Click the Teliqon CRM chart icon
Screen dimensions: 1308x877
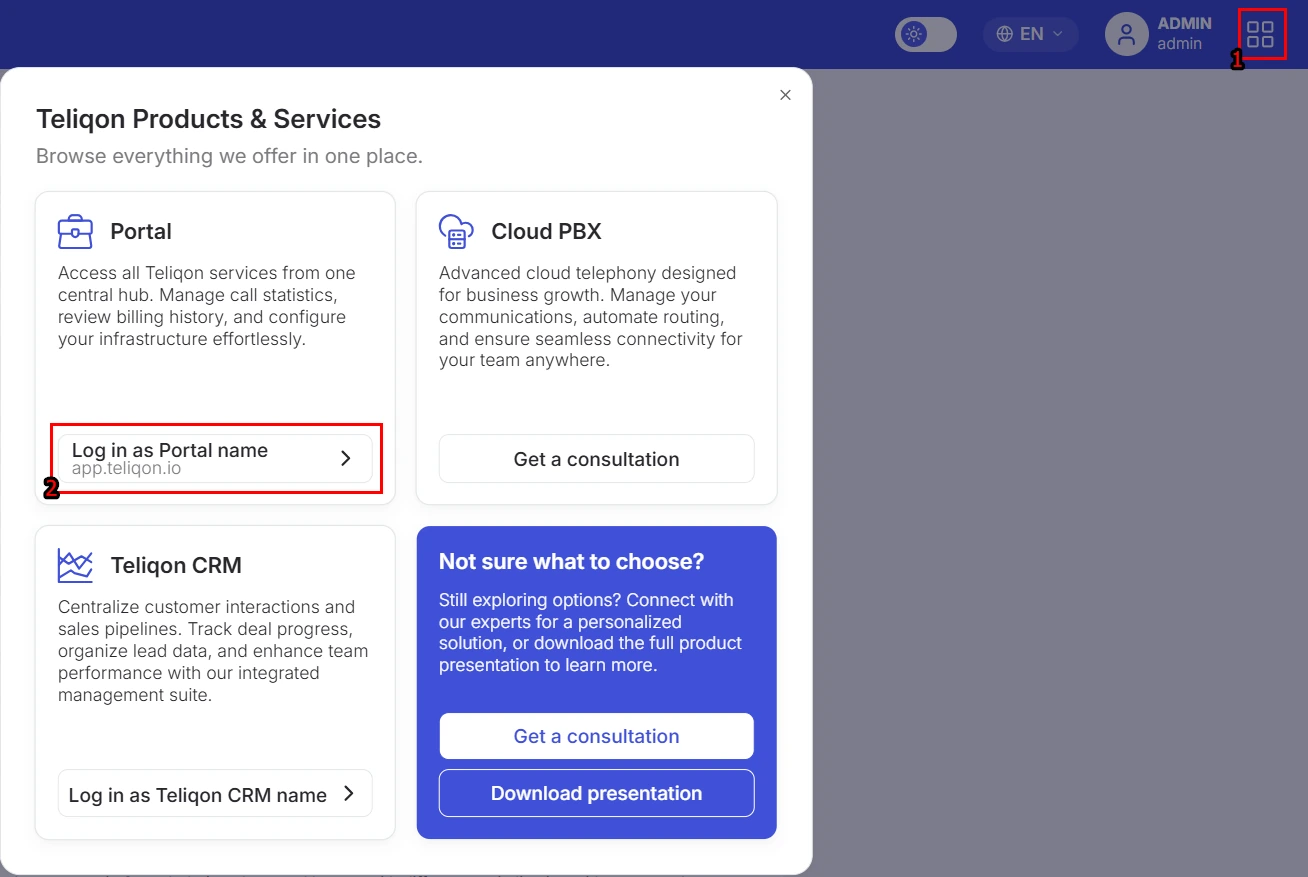point(75,565)
